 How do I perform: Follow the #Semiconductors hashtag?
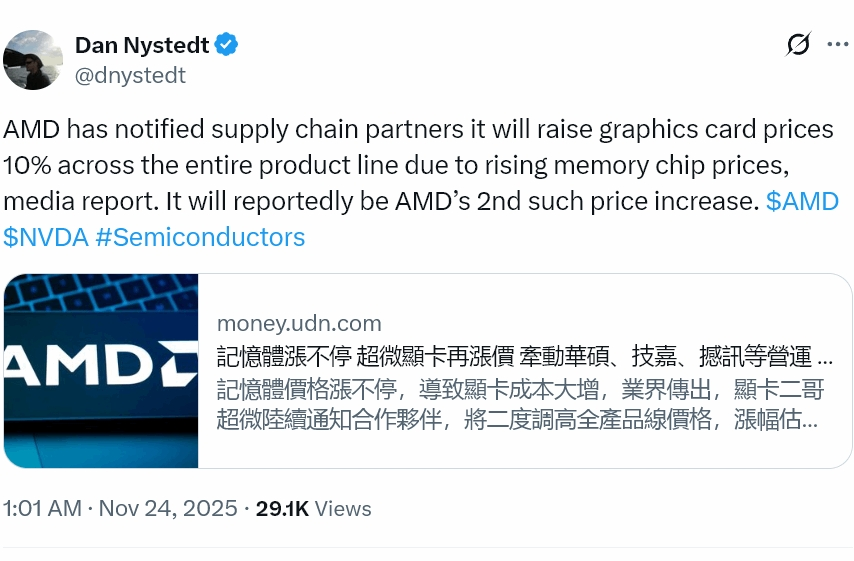click(200, 237)
